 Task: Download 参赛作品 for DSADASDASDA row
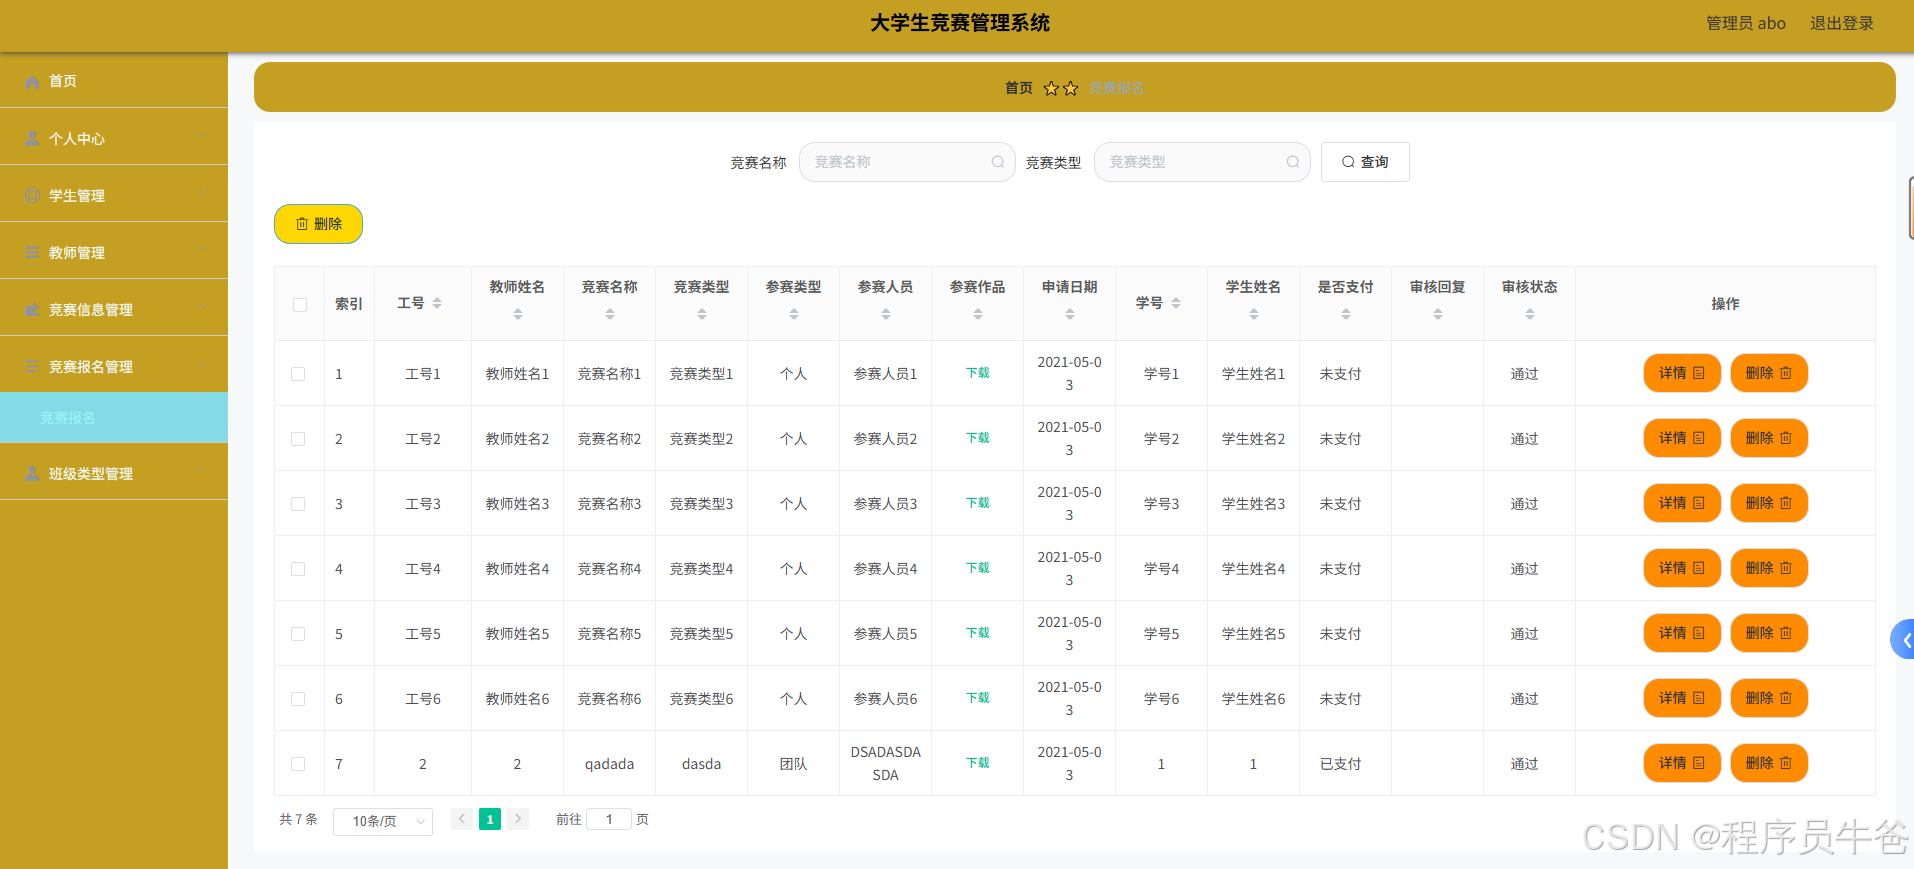978,763
